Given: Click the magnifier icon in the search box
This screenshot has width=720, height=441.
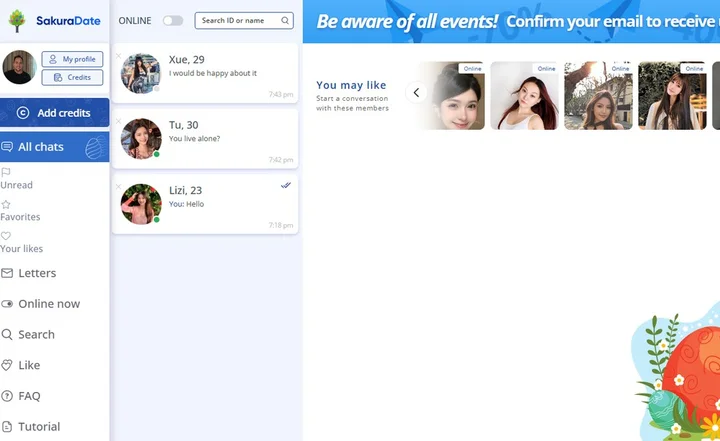Looking at the screenshot, I should 285,20.
